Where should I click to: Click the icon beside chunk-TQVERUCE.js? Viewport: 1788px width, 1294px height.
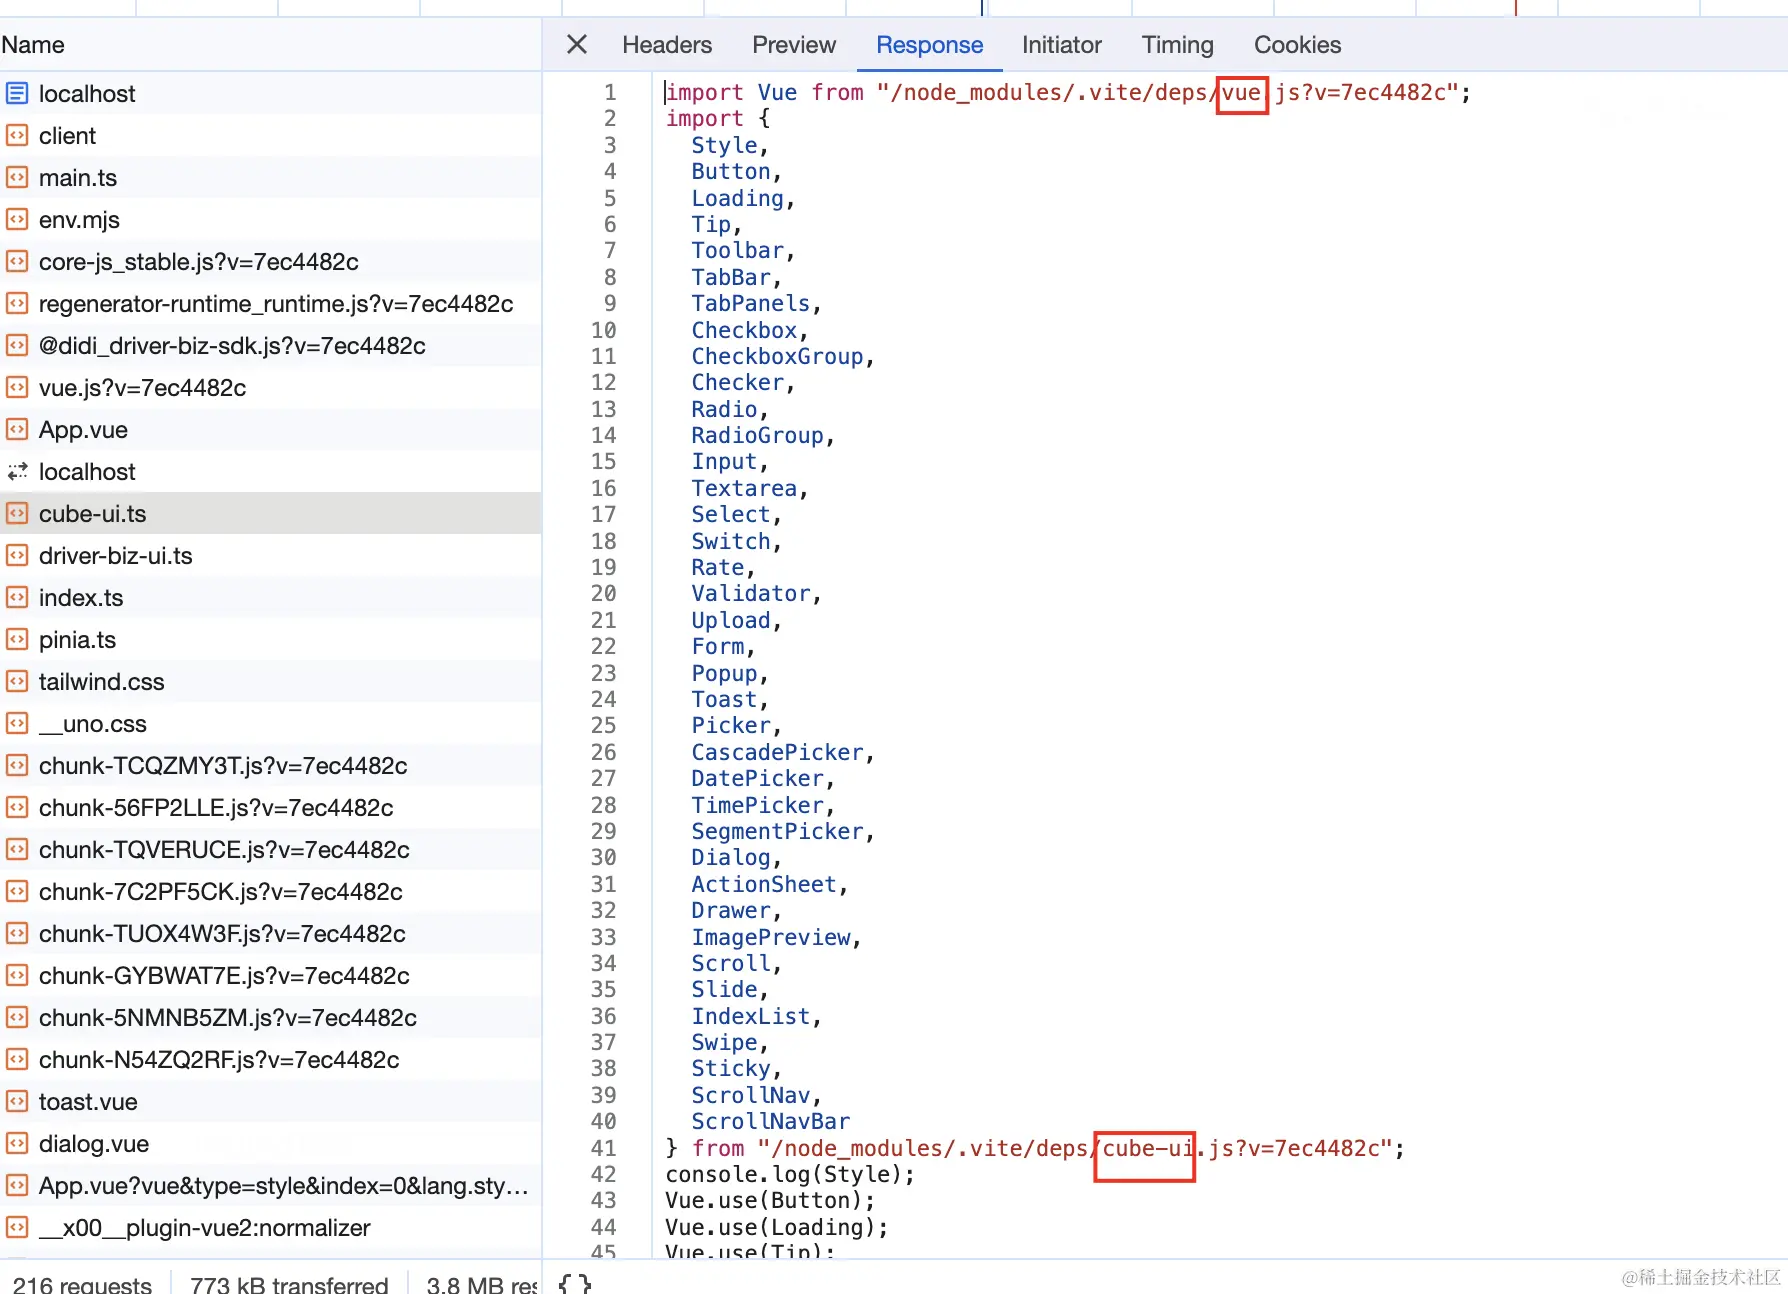point(17,850)
